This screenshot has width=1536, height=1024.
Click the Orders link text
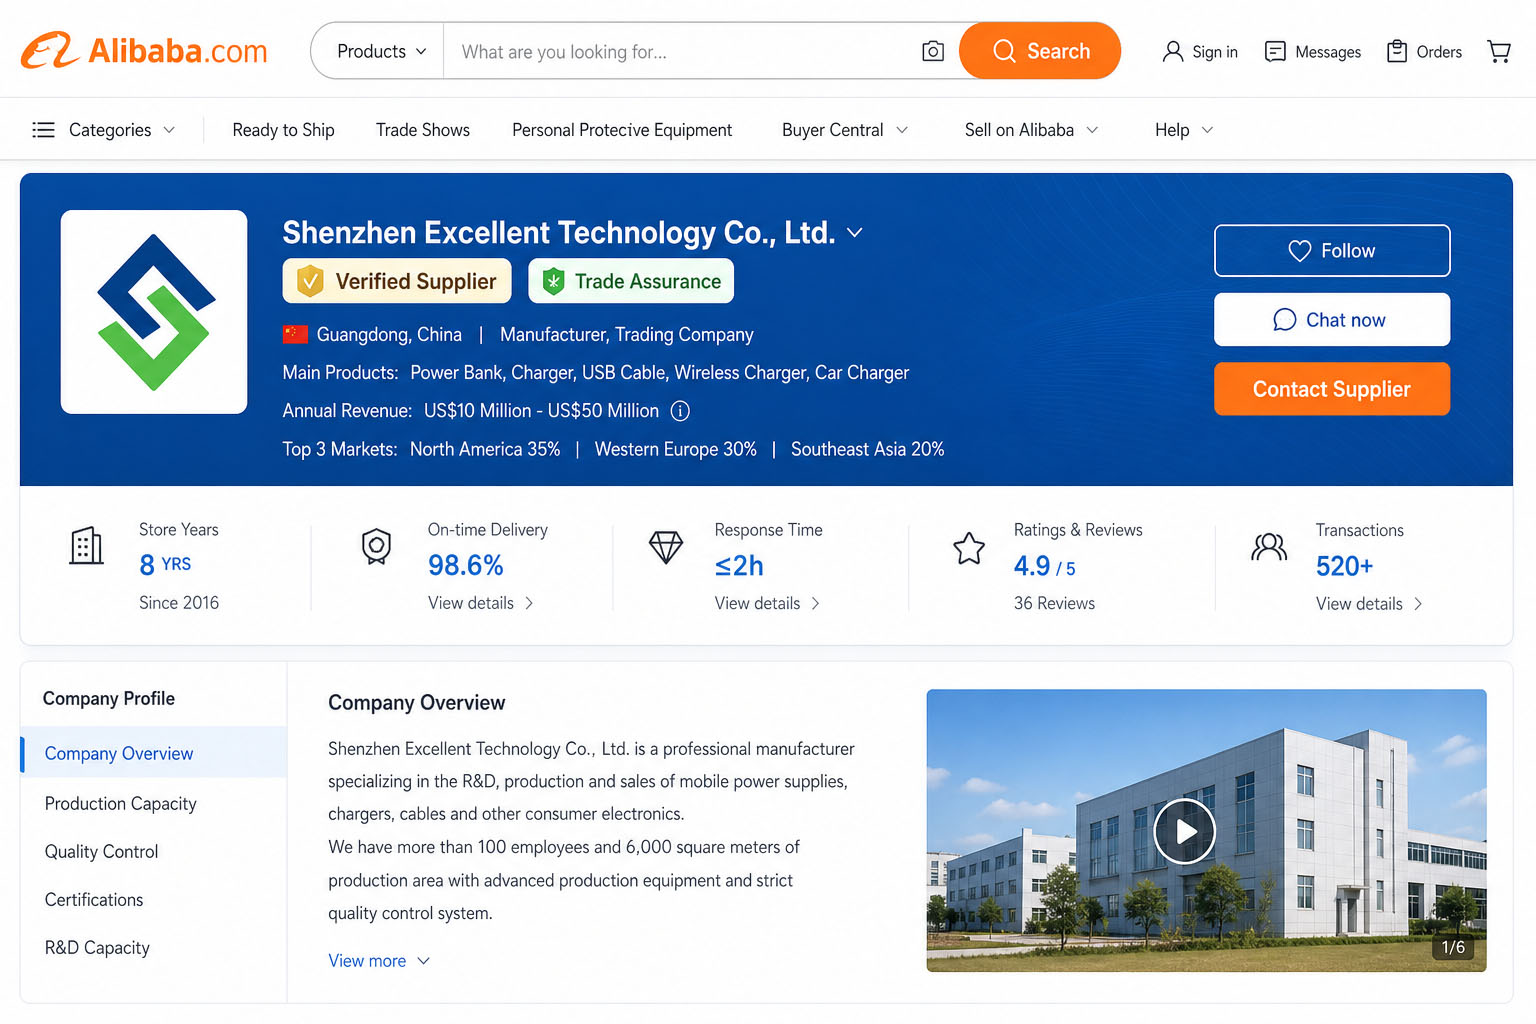click(1439, 52)
